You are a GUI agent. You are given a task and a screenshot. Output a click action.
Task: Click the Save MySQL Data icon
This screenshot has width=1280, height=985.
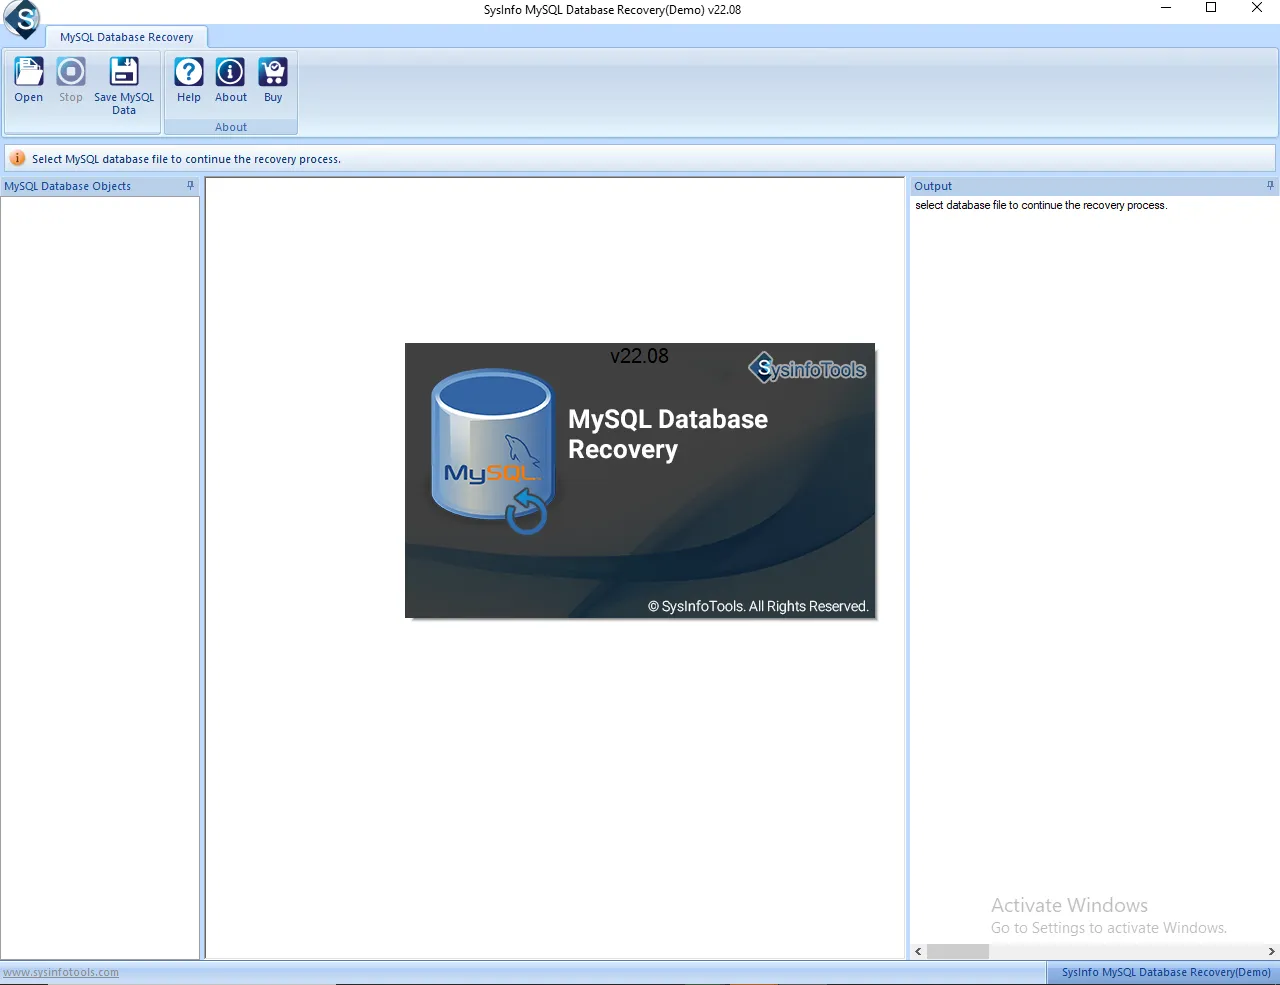coord(124,73)
